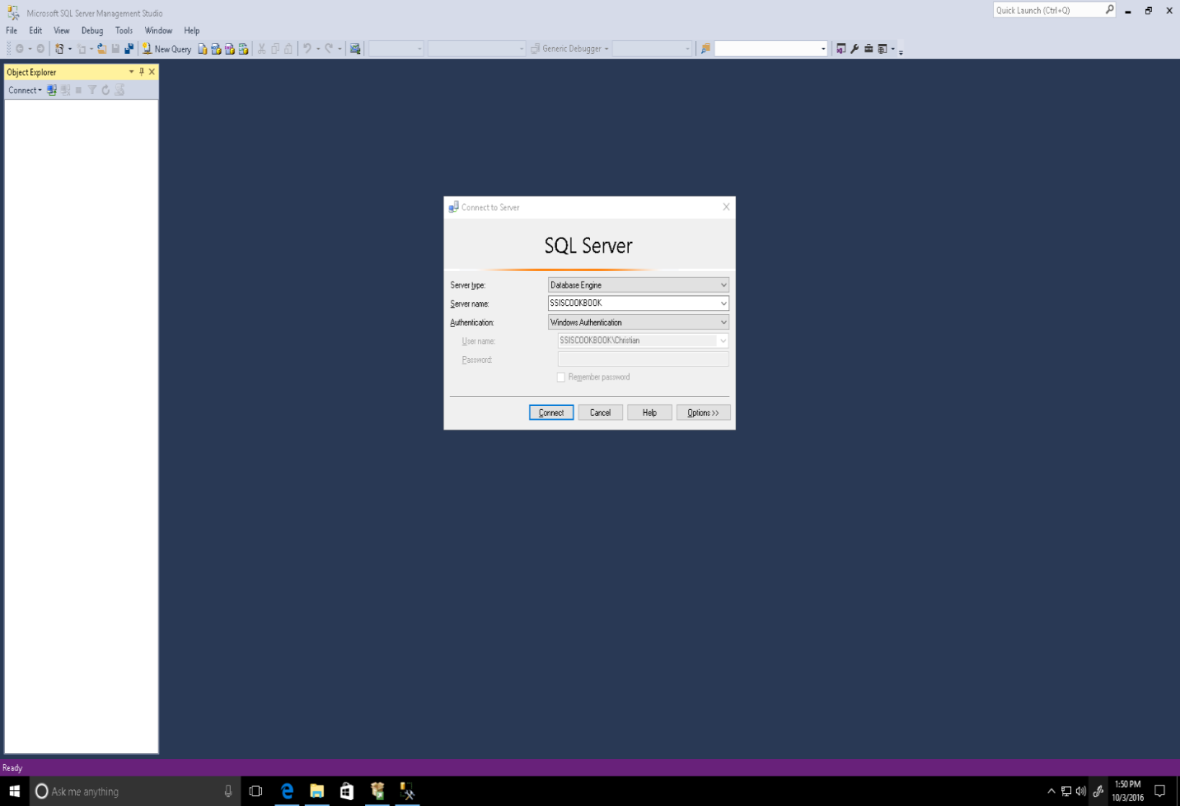This screenshot has width=1180, height=806.
Task: Expand the find text combo box in toolbar
Action: (x=823, y=49)
